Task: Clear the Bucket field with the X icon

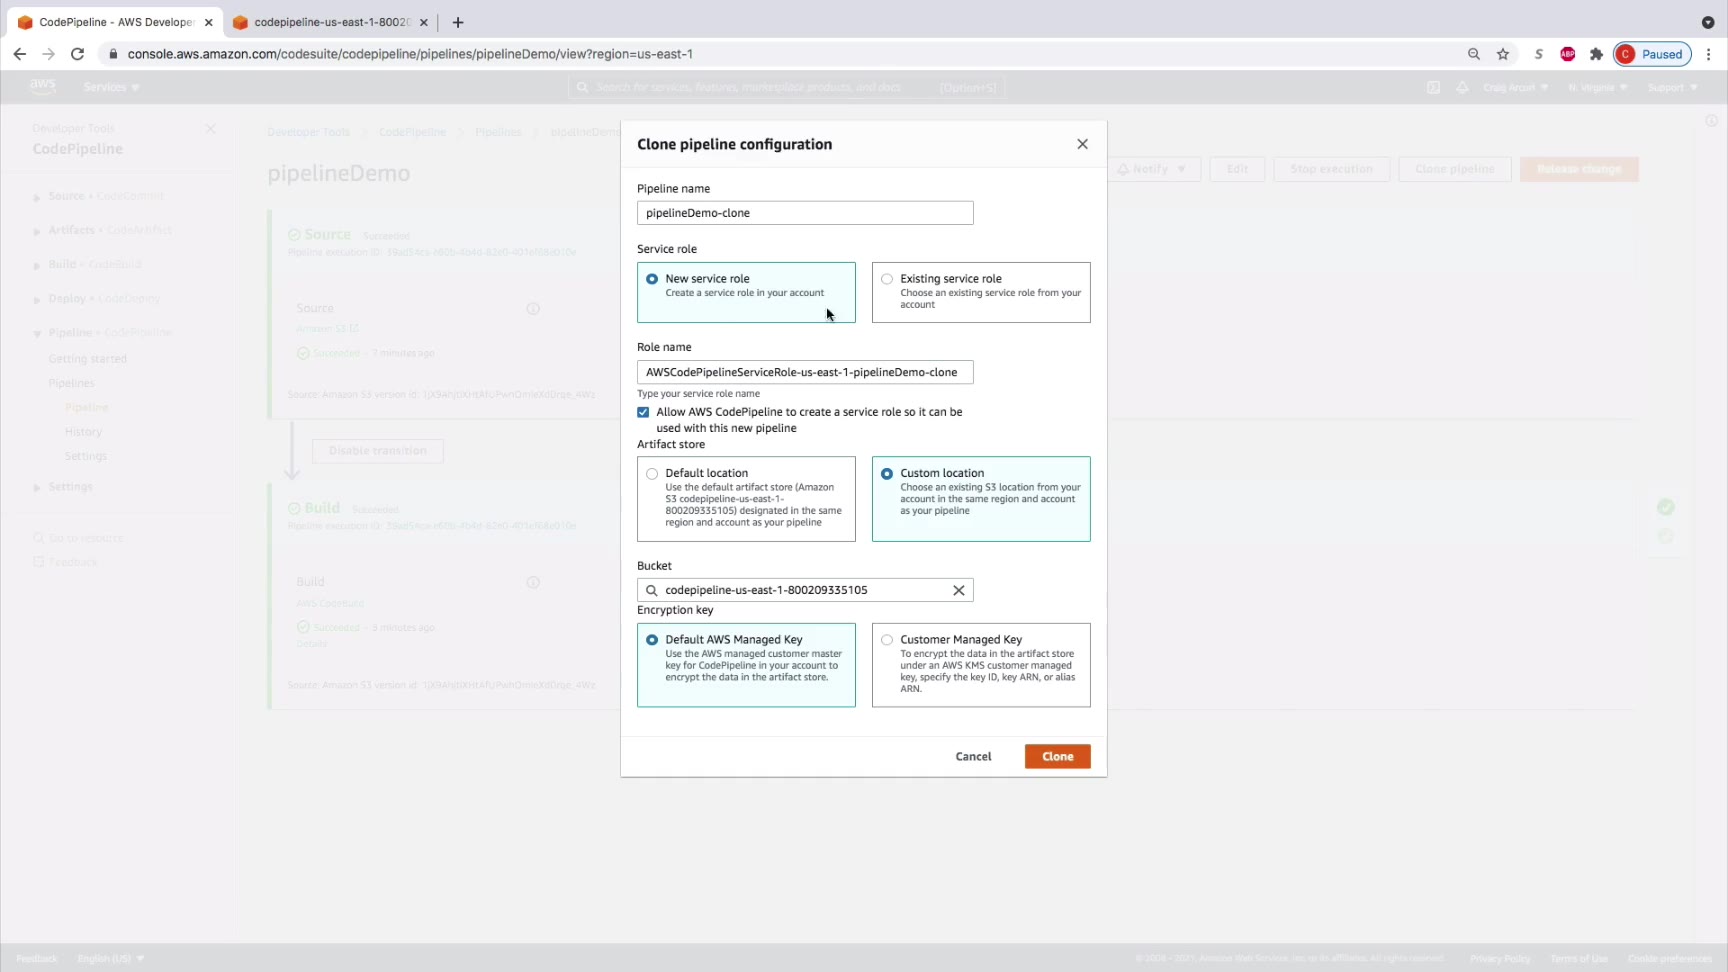Action: coord(959,590)
